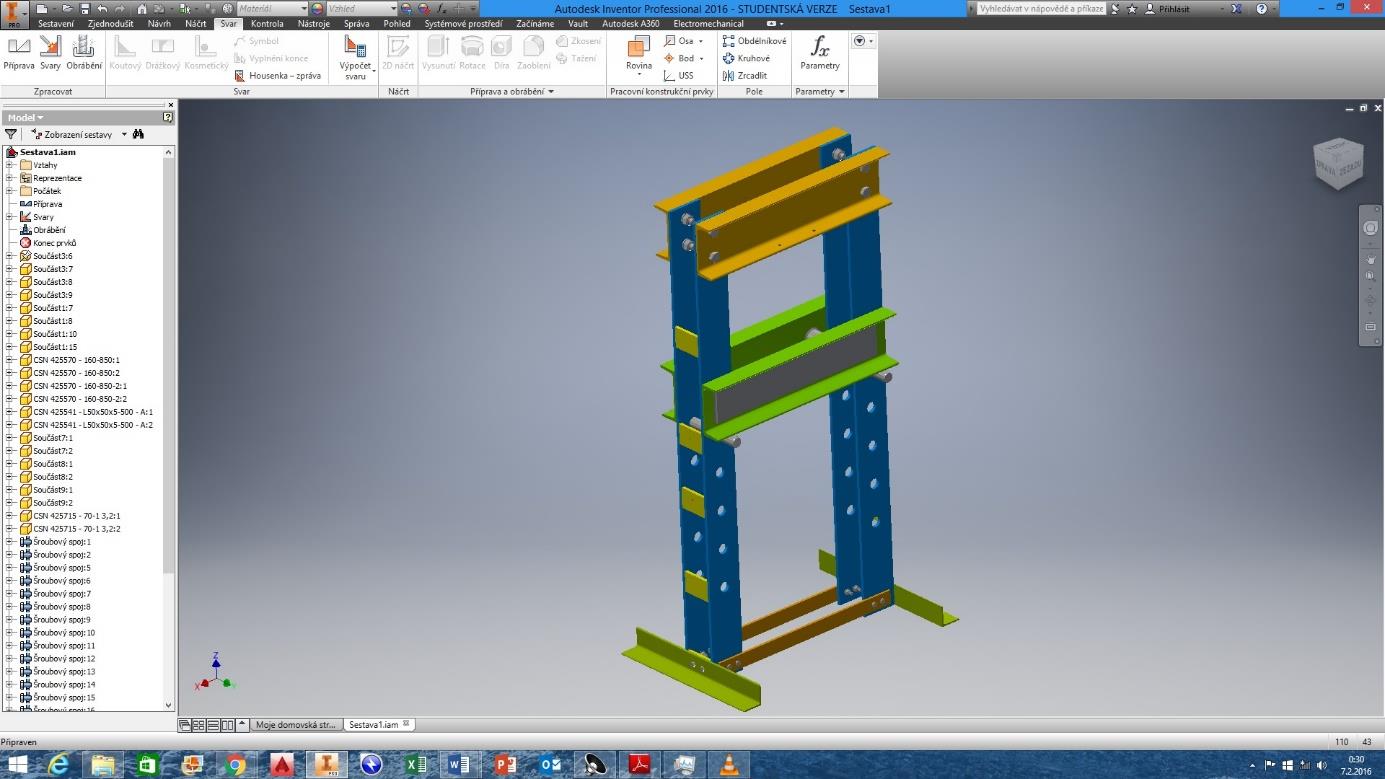Screen dimensions: 1385x779
Task: Select the Obrábění machining tool
Action: pos(84,53)
